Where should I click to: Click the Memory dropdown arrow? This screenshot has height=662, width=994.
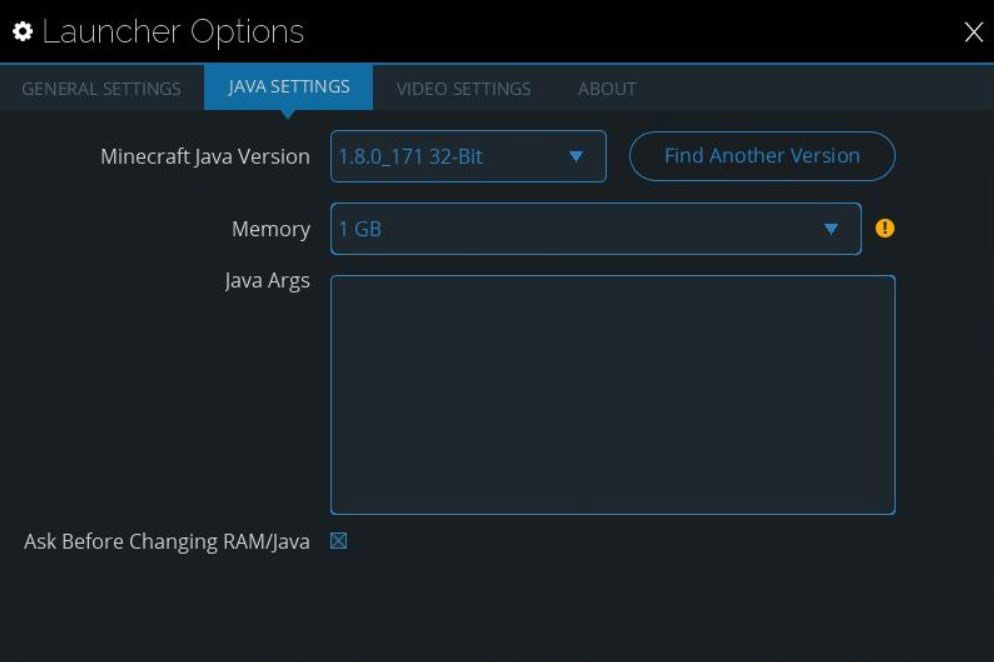[830, 229]
